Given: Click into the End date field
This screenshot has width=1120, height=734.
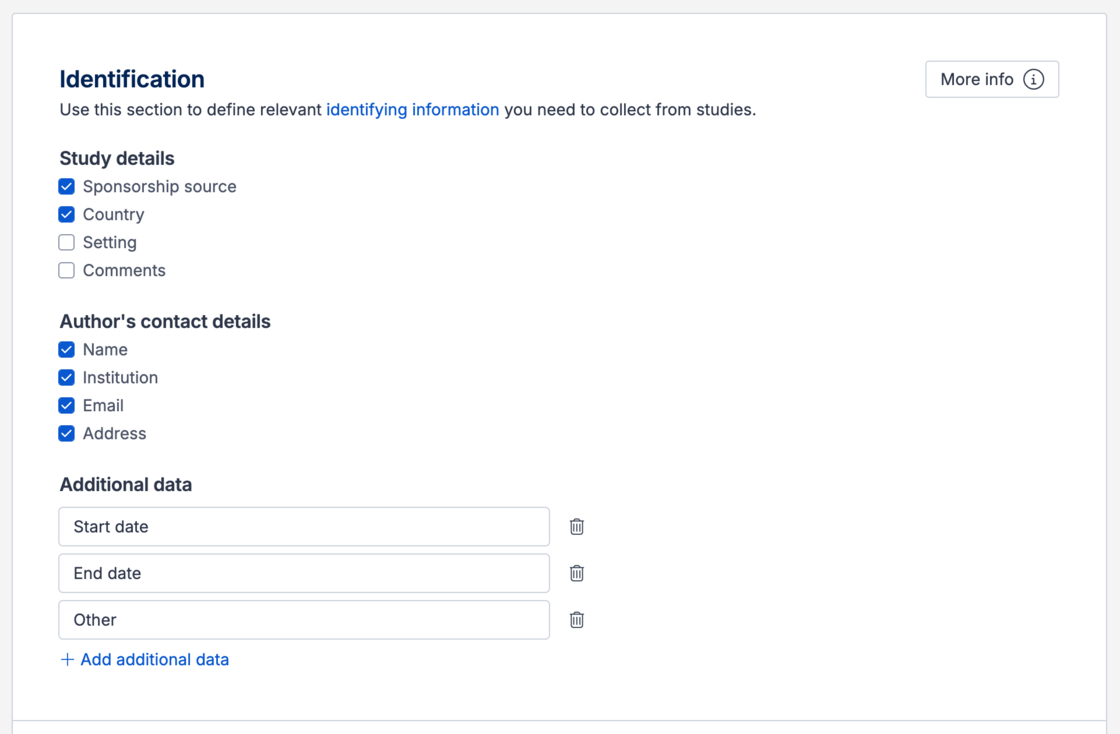Looking at the screenshot, I should point(304,573).
